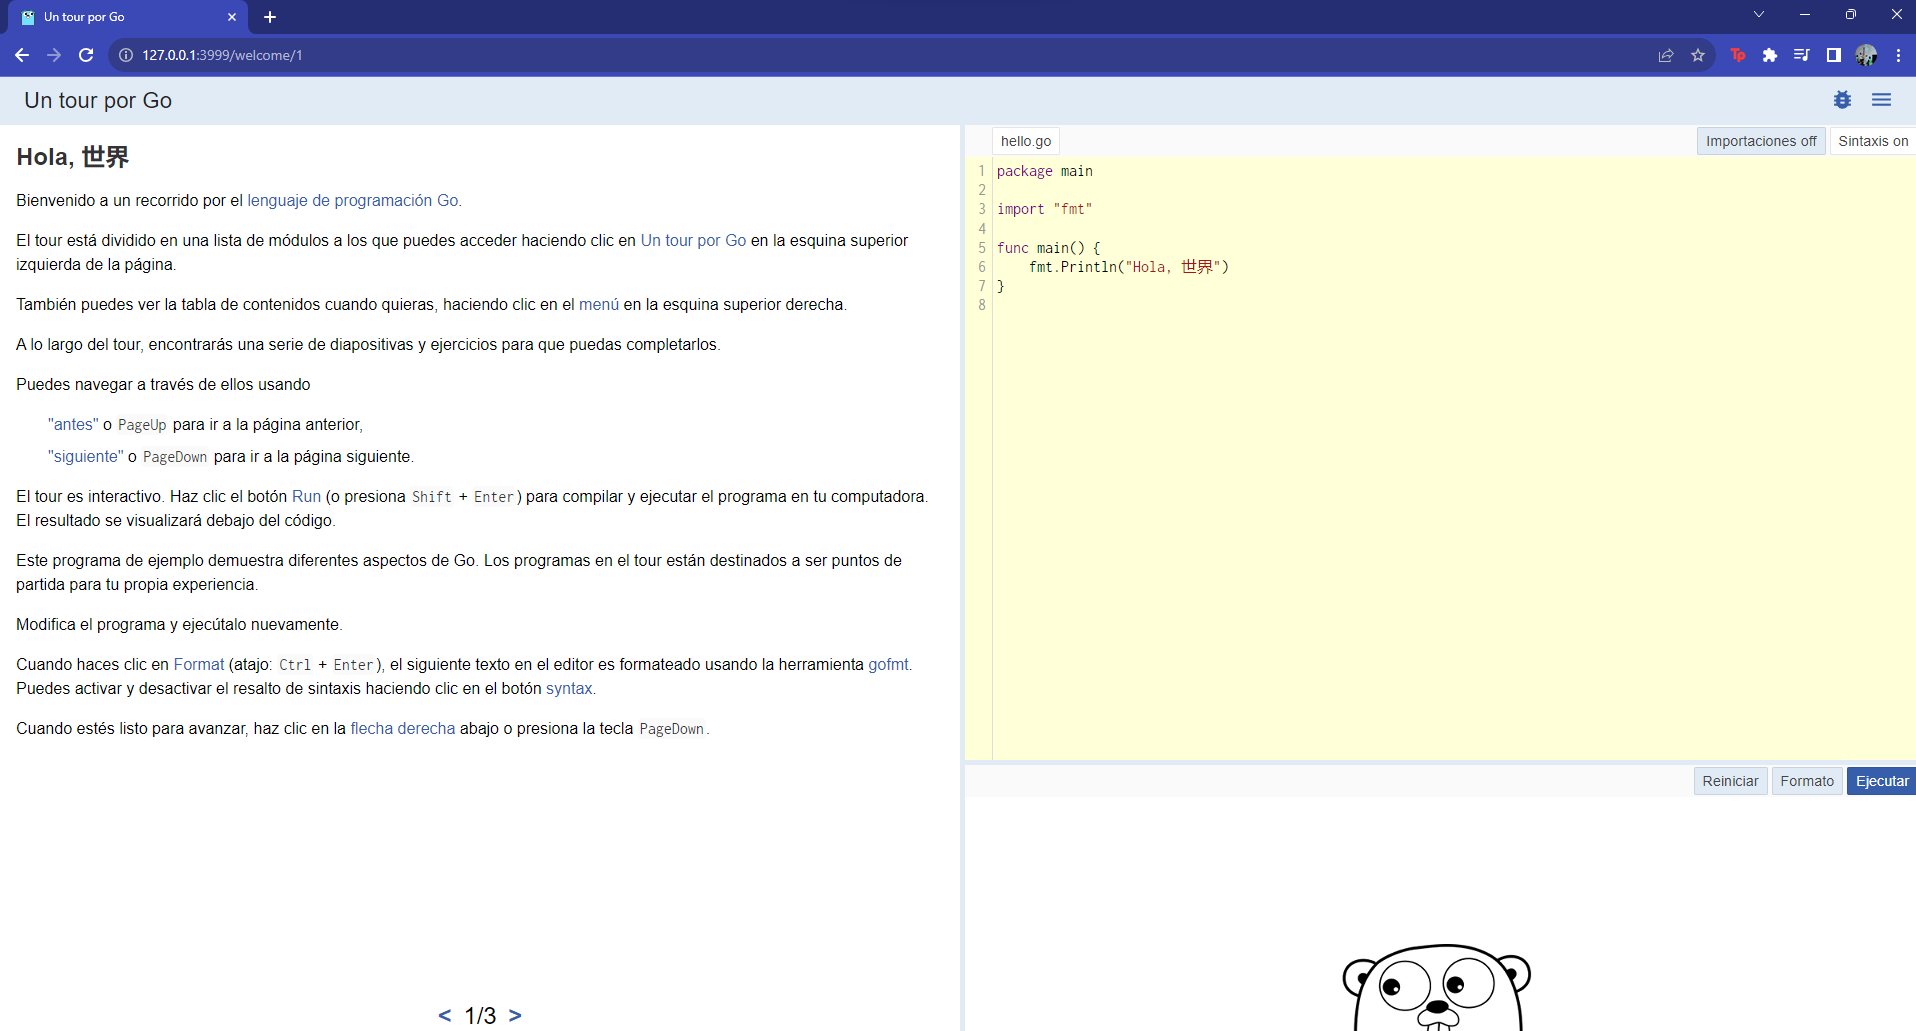This screenshot has height=1031, width=1916.
Task: Open the table of contents menu icon
Action: pyautogui.click(x=1881, y=100)
